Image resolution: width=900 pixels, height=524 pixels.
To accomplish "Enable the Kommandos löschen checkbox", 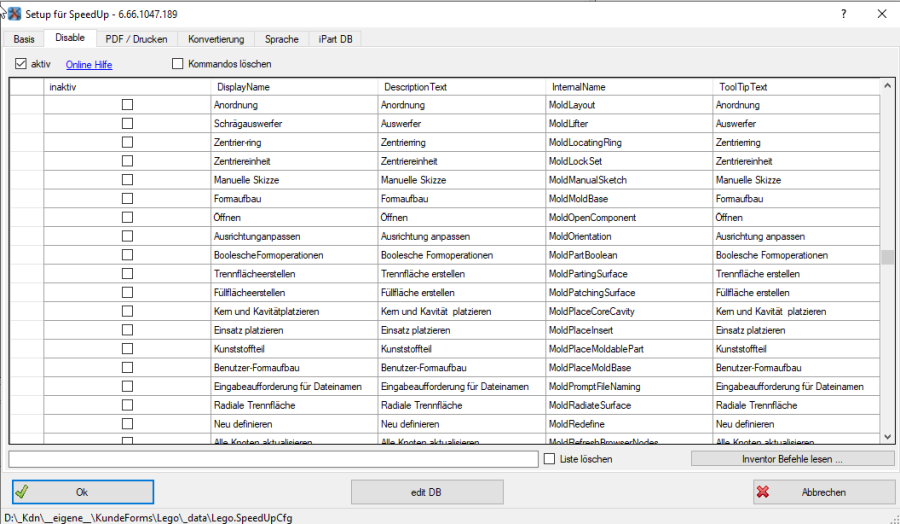I will 179,64.
